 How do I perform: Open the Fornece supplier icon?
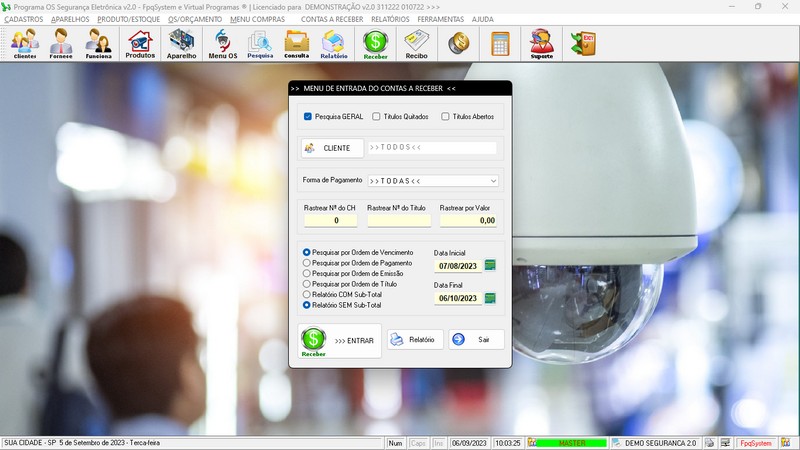pos(61,44)
